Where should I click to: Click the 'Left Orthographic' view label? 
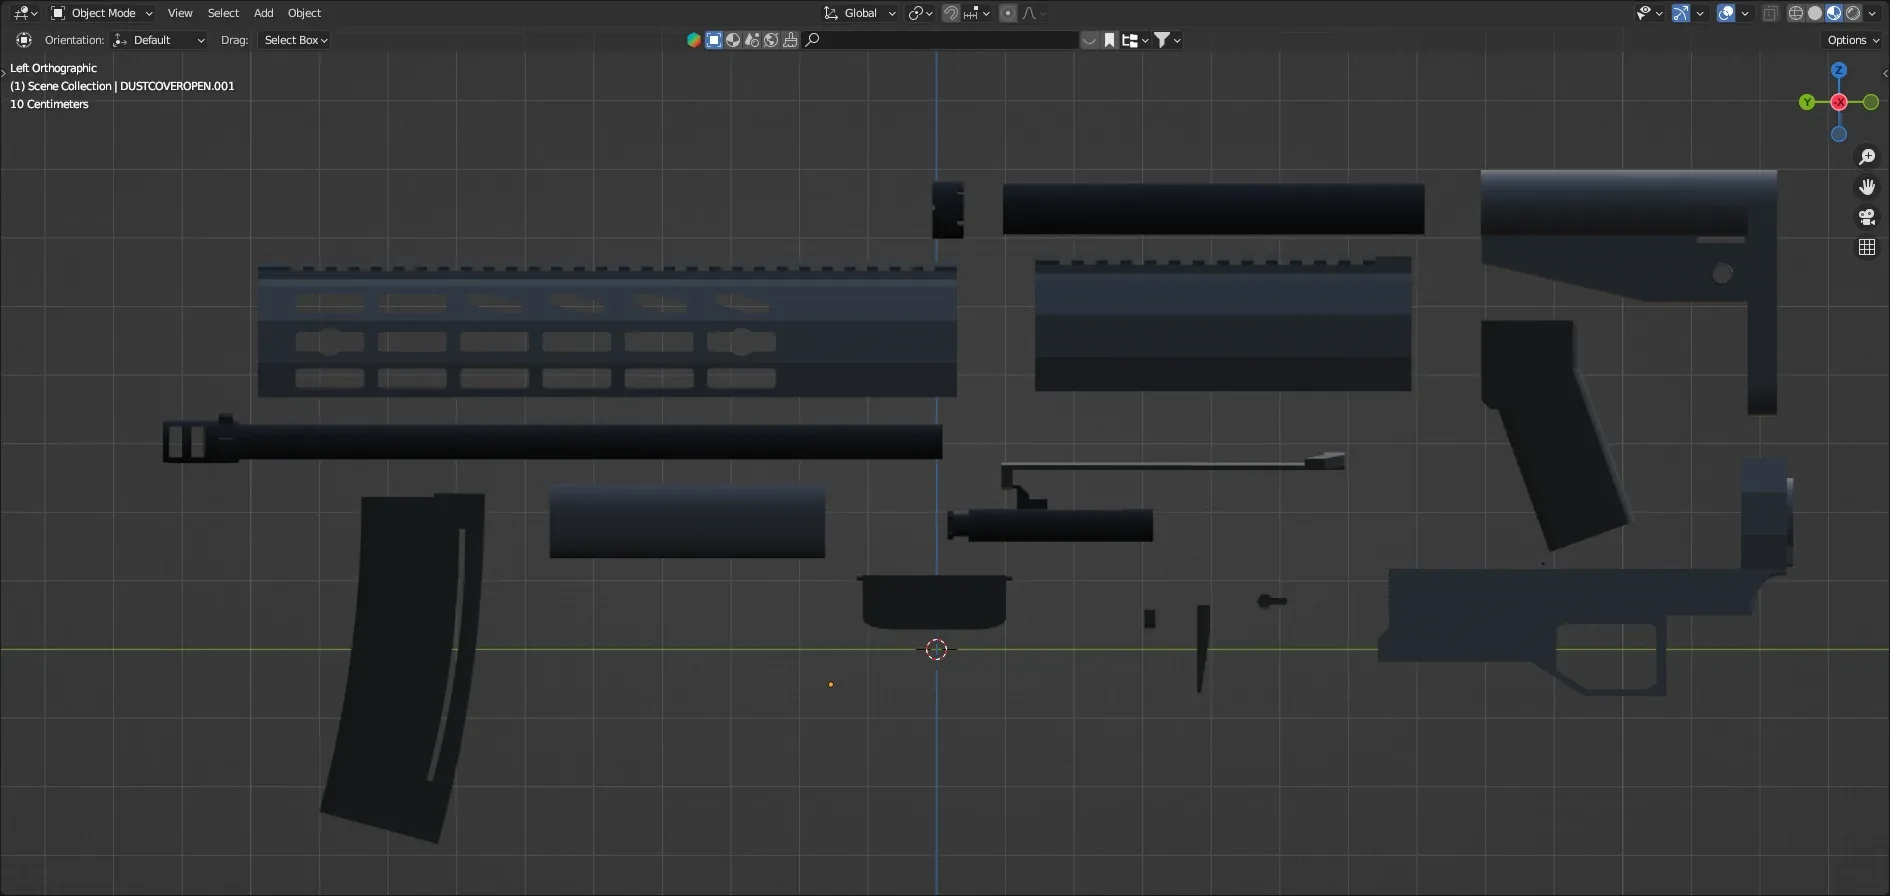pyautogui.click(x=53, y=68)
